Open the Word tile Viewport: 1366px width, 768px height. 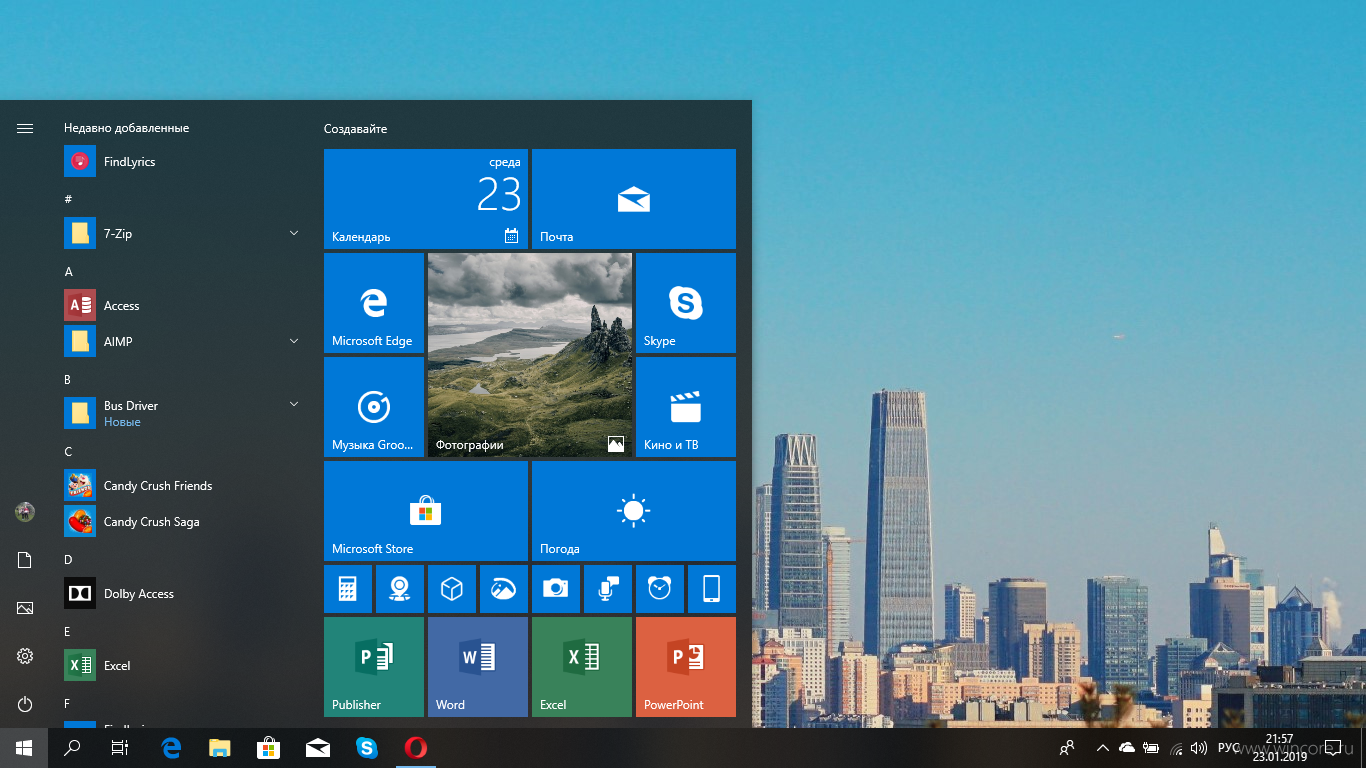(478, 667)
